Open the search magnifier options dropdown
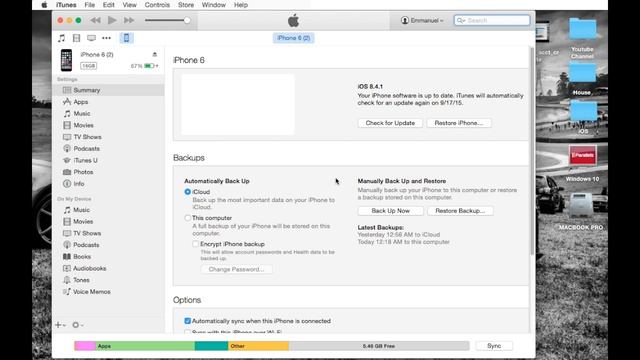Image resolution: width=640 pixels, height=360 pixels. point(461,20)
